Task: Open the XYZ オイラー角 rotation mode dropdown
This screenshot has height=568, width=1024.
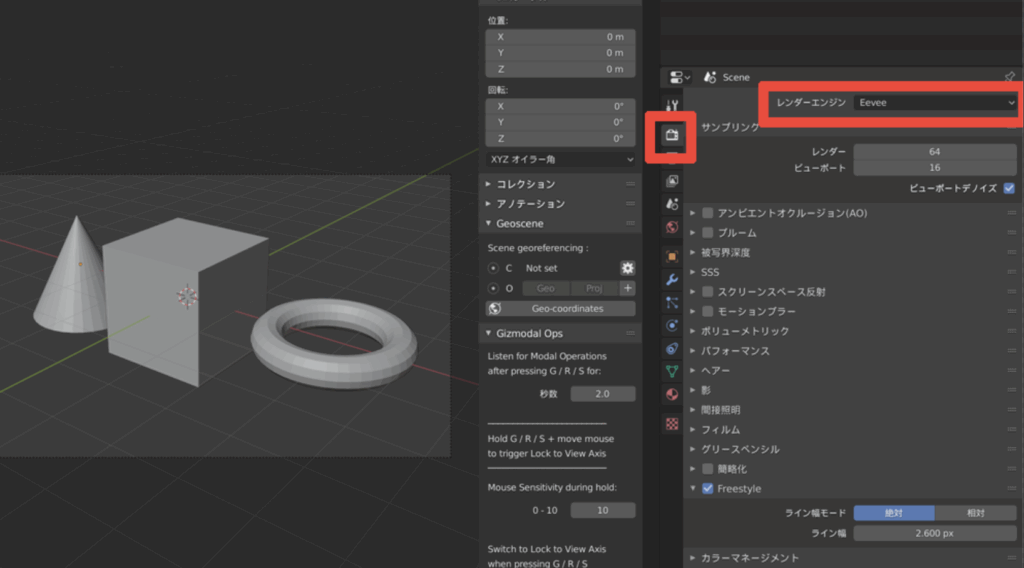Action: [561, 159]
